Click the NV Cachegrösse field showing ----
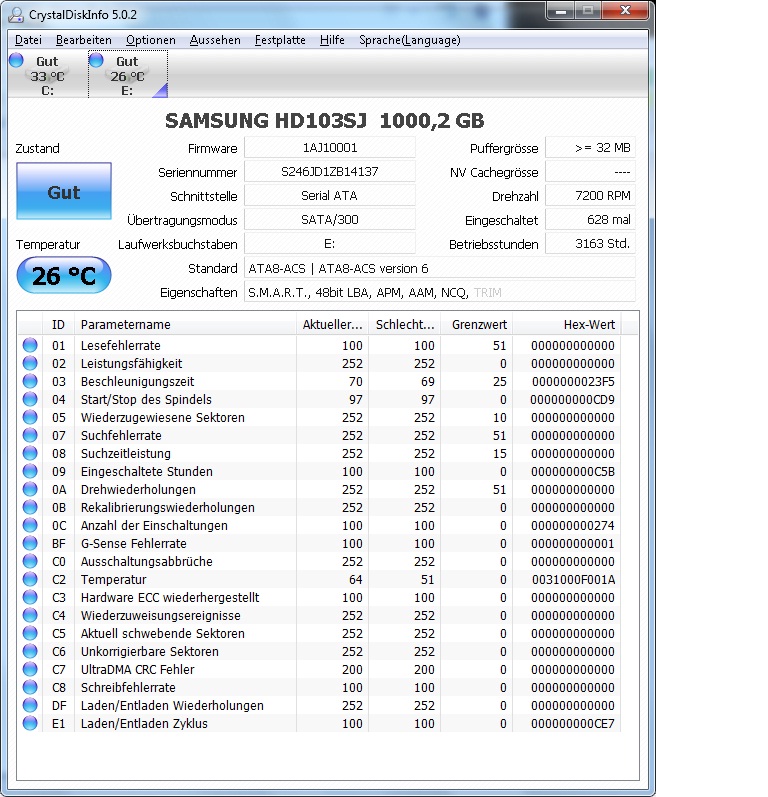Image resolution: width=768 pixels, height=797 pixels. click(x=590, y=172)
